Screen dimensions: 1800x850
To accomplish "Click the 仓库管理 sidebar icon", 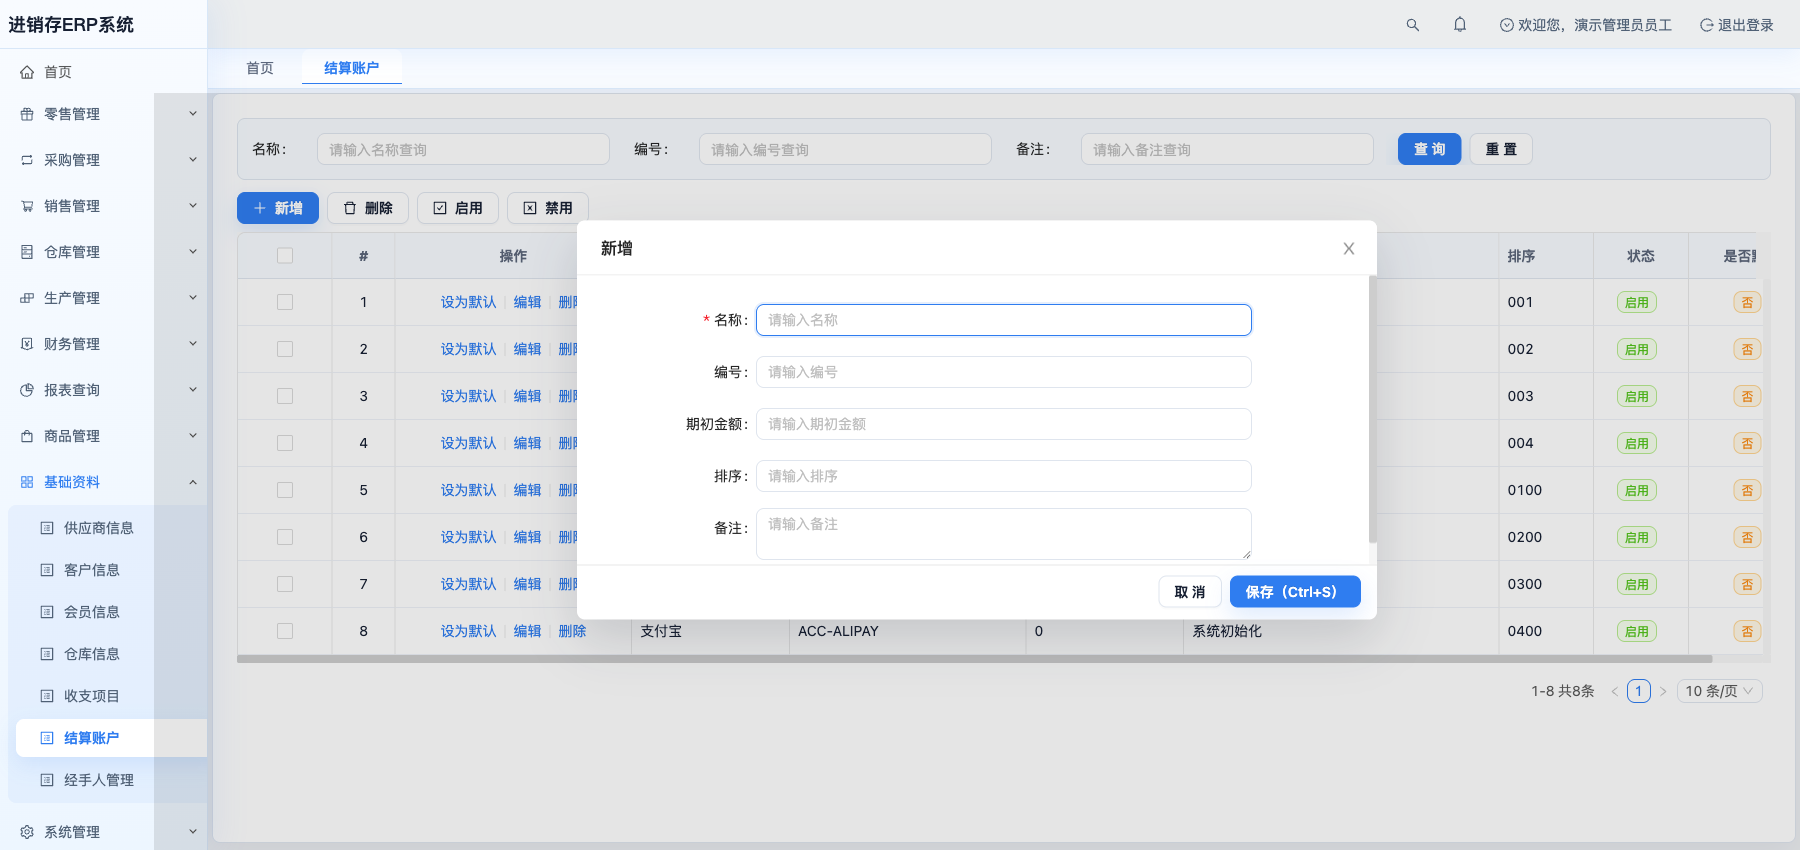I will pos(27,252).
